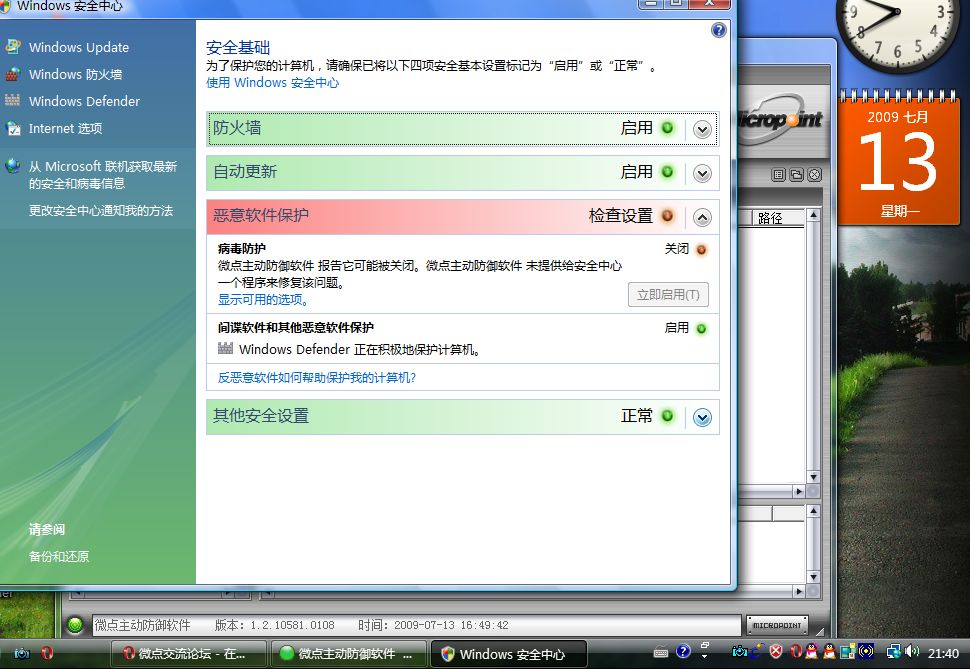Click the 请参阅 heading in the sidebar
The image size is (970, 669).
point(46,529)
